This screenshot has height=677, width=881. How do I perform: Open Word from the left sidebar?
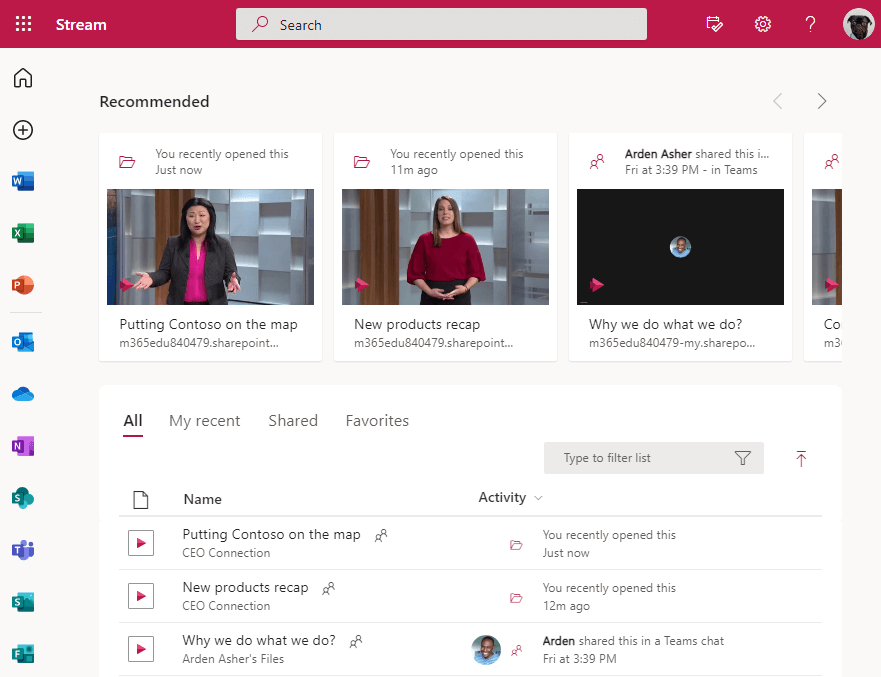pyautogui.click(x=22, y=181)
